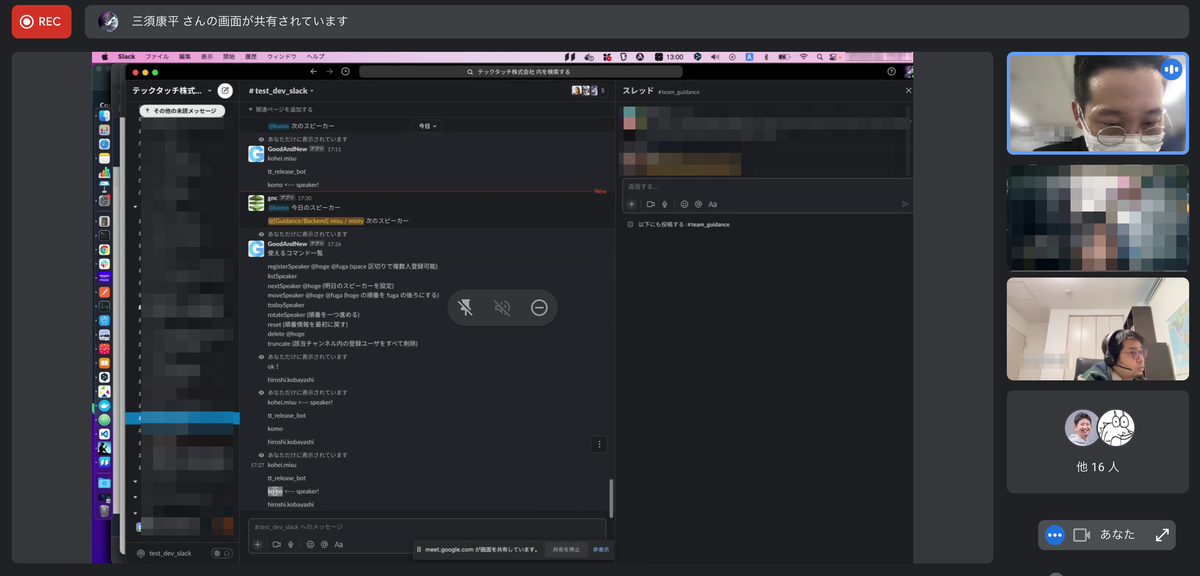Screen dimensions: 1200x576
Task: Open the # test_dev_slack channel details dropdown
Action: 283,90
